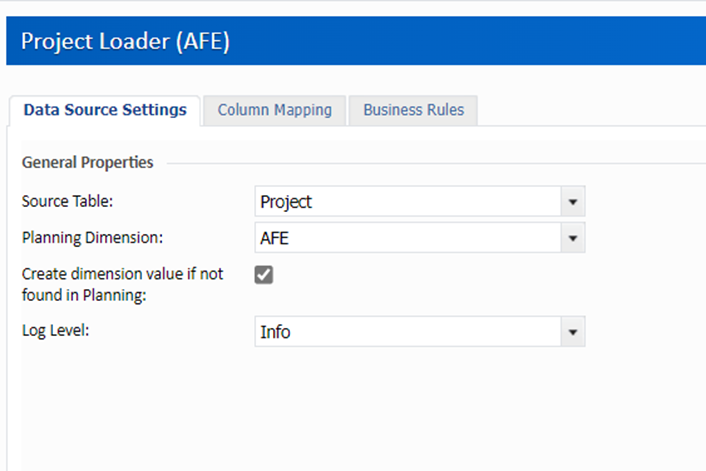Click the 'Log Level:' label text
The height and width of the screenshot is (471, 706).
coord(56,330)
